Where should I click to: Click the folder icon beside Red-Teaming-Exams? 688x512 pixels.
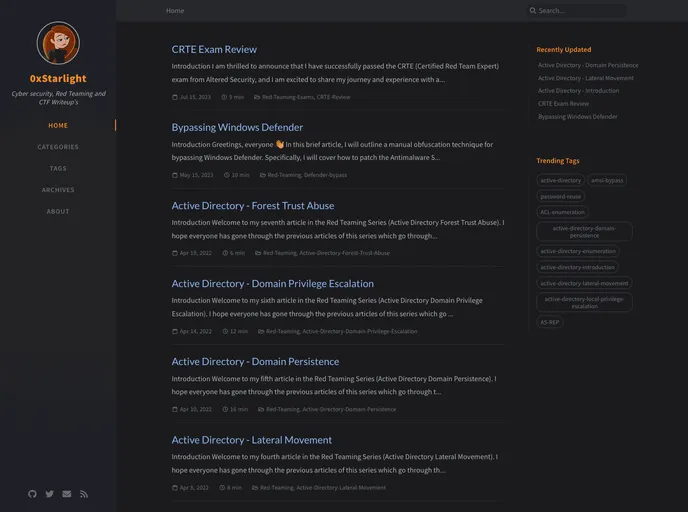pyautogui.click(x=257, y=97)
